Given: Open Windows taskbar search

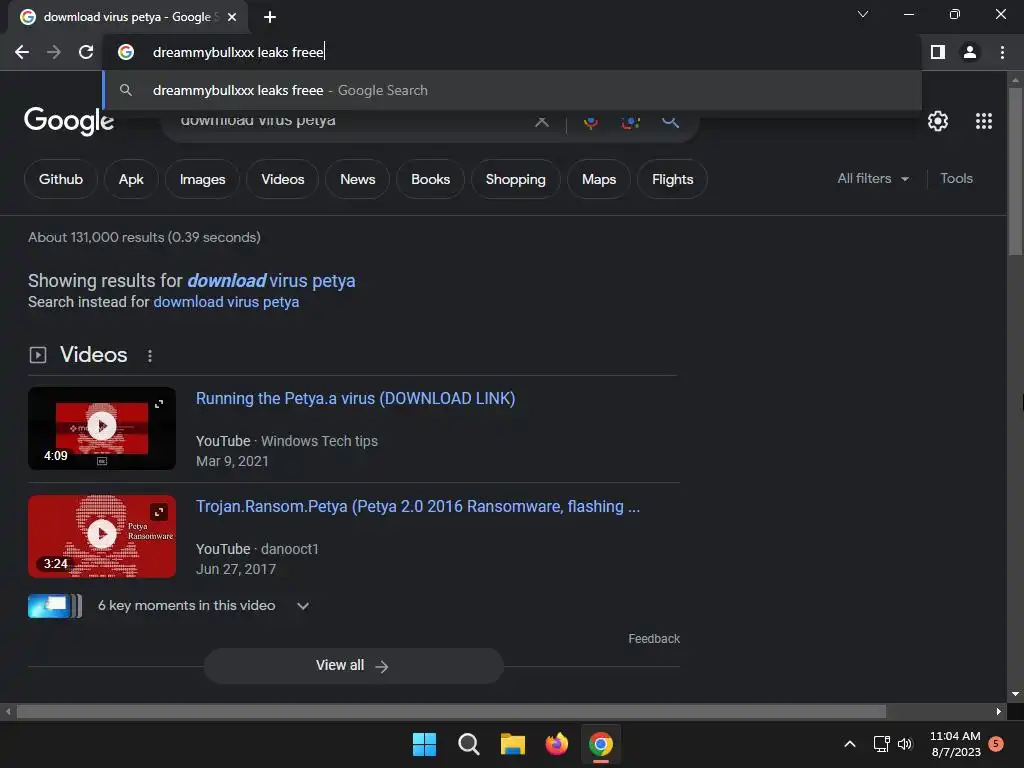Looking at the screenshot, I should tap(468, 744).
